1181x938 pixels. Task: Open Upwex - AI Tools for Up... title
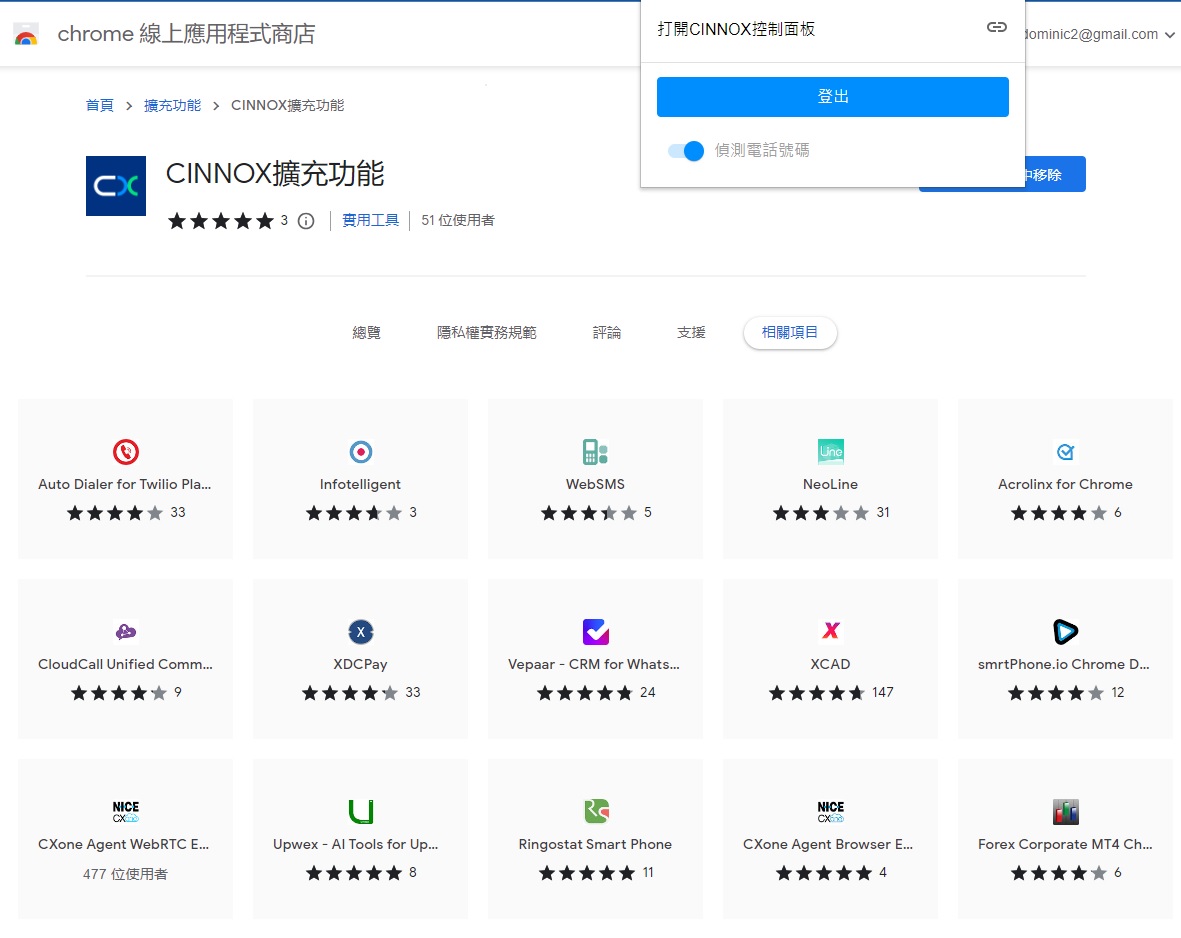[356, 845]
